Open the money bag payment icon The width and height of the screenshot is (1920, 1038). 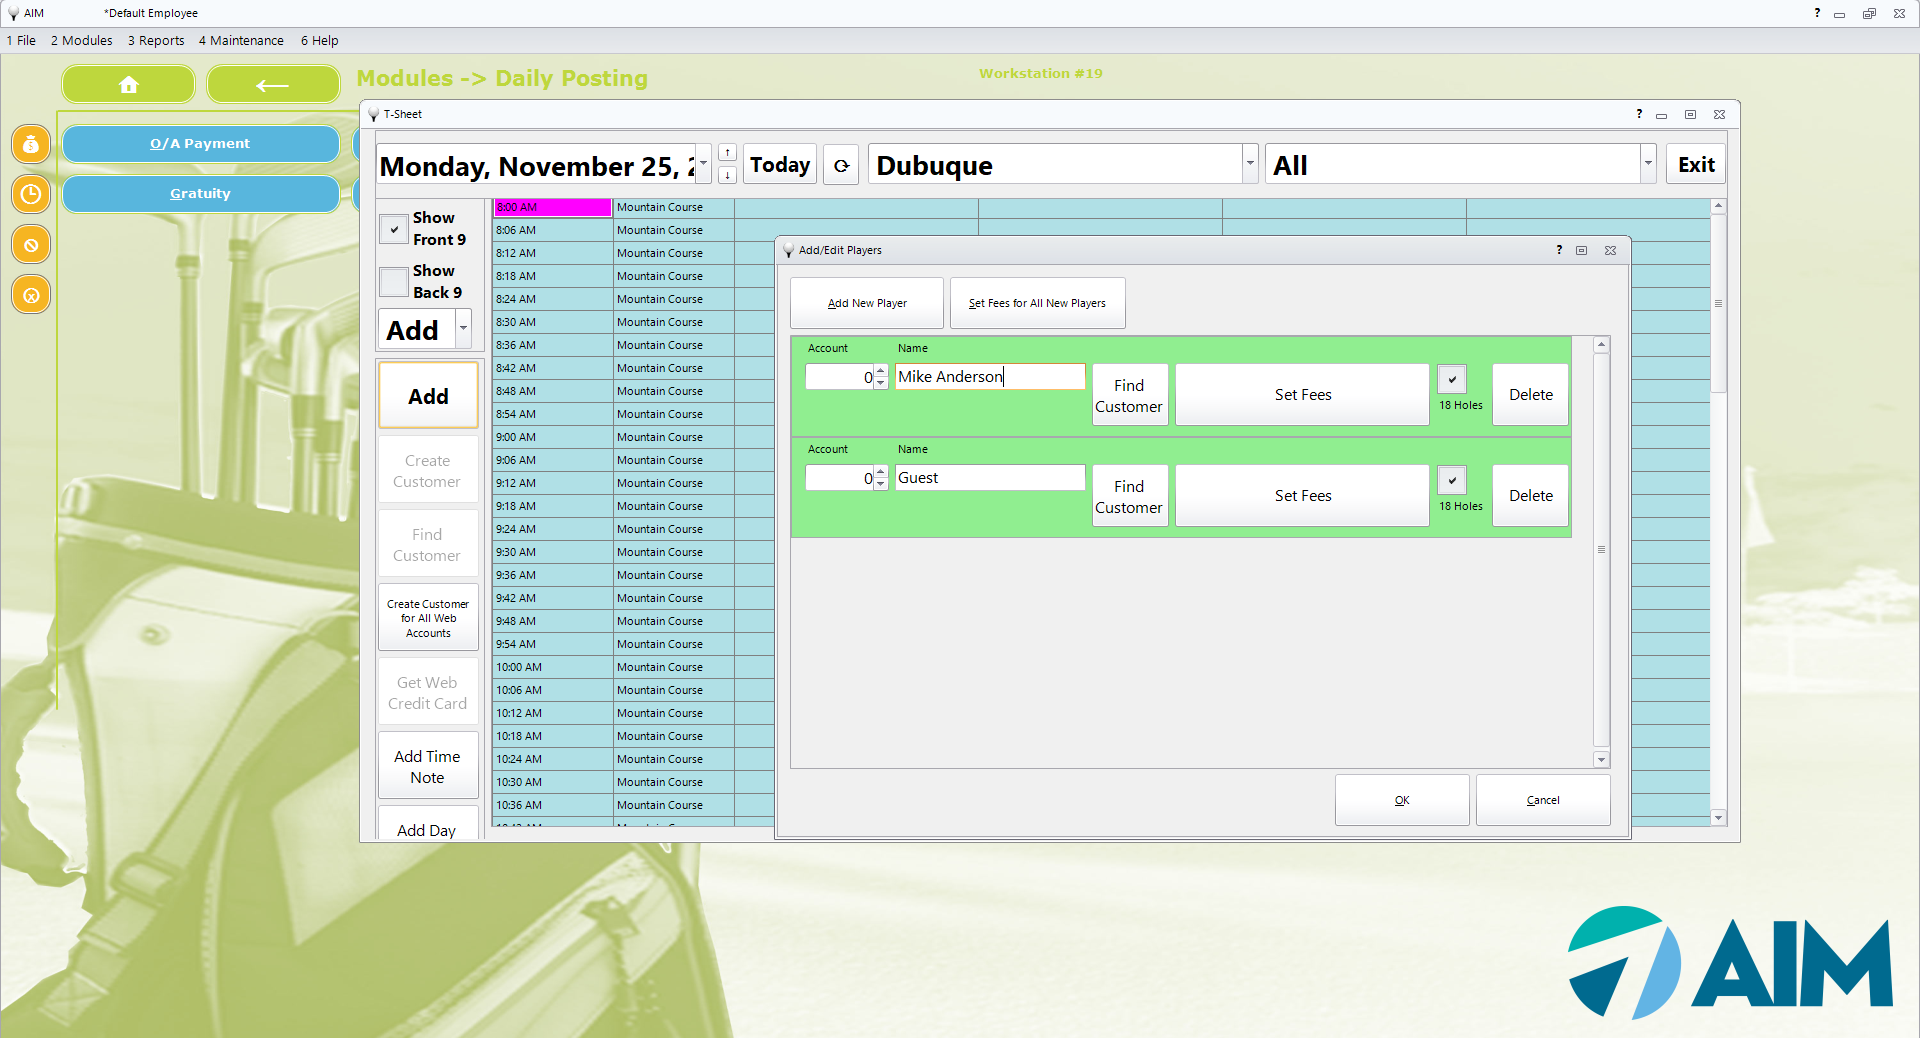(30, 144)
